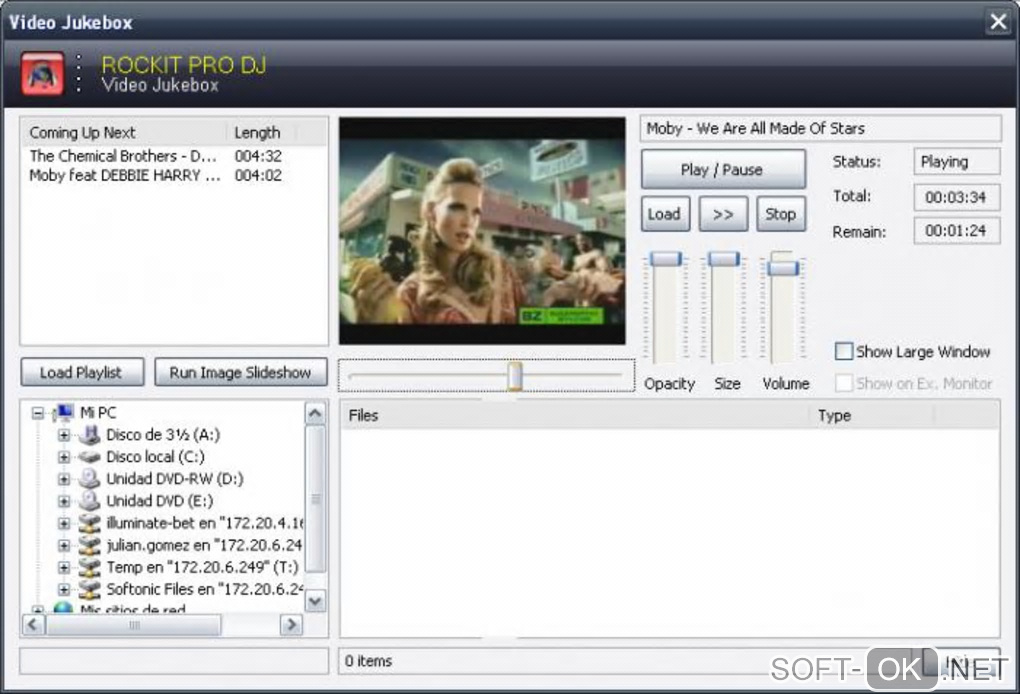
Task: Collapse the Mi PC tree node
Action: [x=38, y=413]
